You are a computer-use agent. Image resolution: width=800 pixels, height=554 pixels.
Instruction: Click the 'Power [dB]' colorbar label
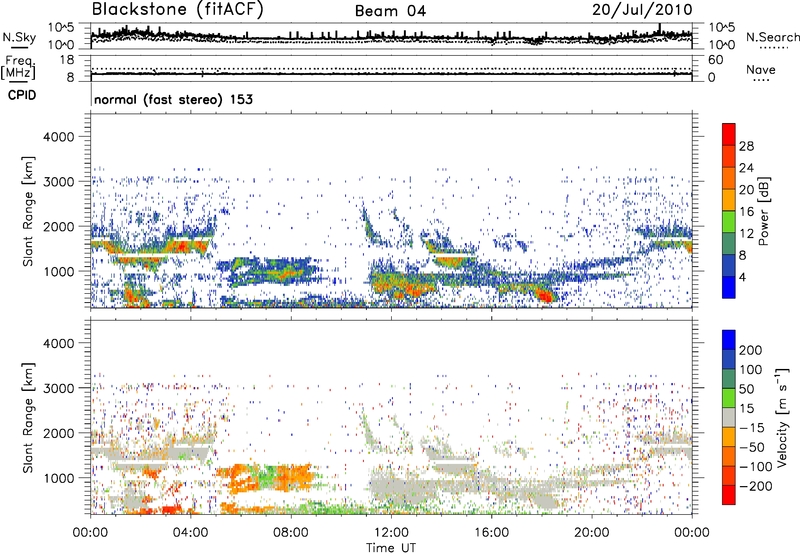tap(763, 211)
